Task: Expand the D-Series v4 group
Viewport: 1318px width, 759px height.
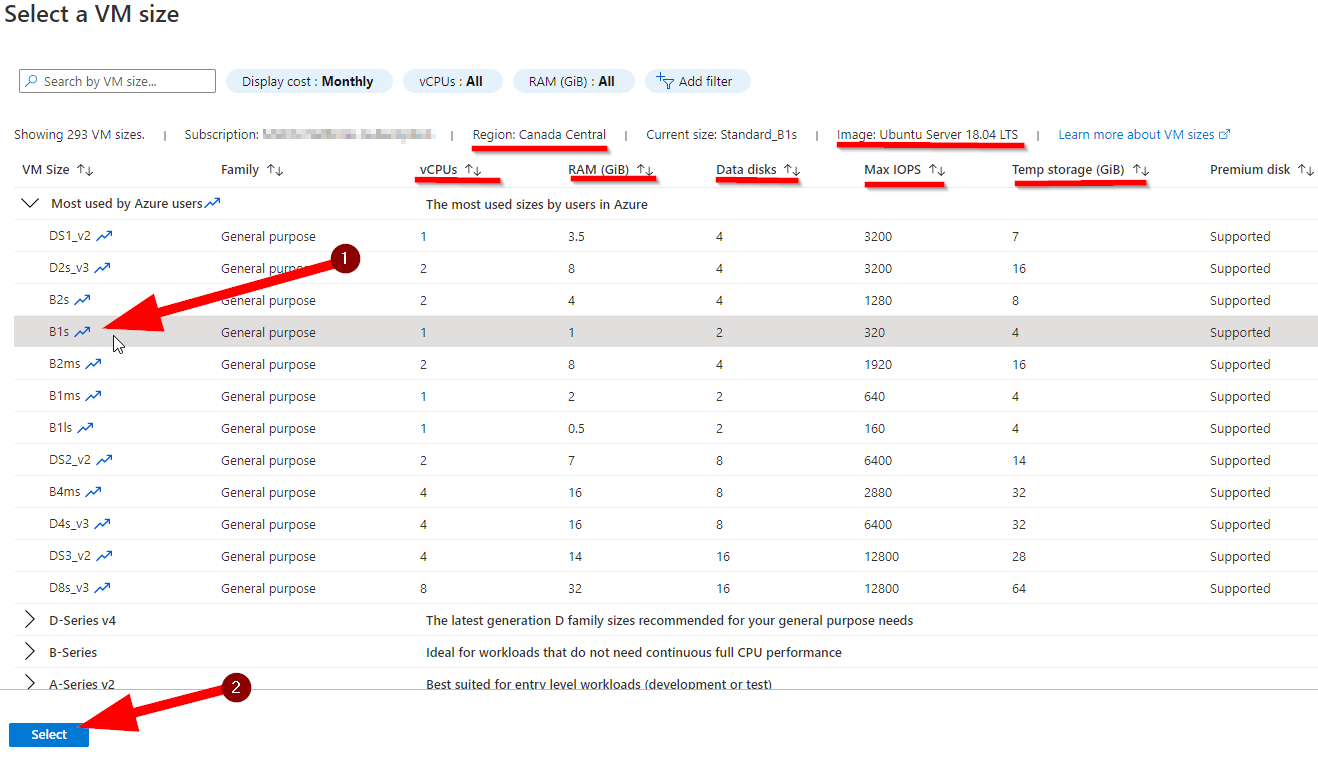Action: 30,620
